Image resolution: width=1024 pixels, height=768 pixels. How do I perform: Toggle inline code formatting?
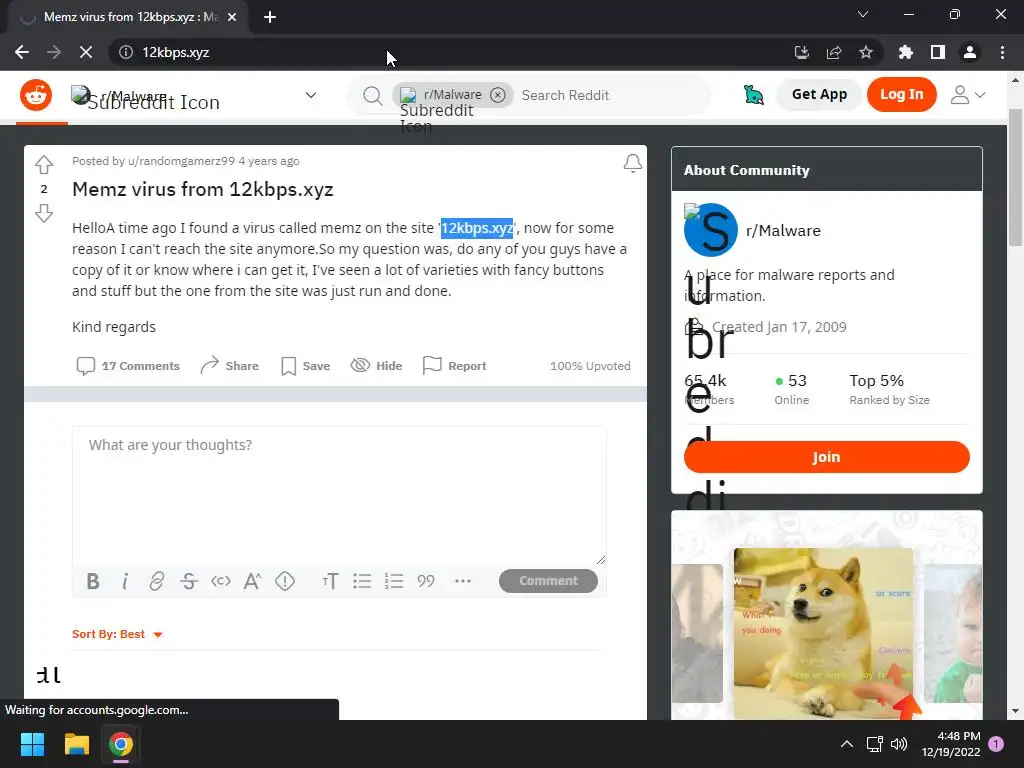(221, 581)
